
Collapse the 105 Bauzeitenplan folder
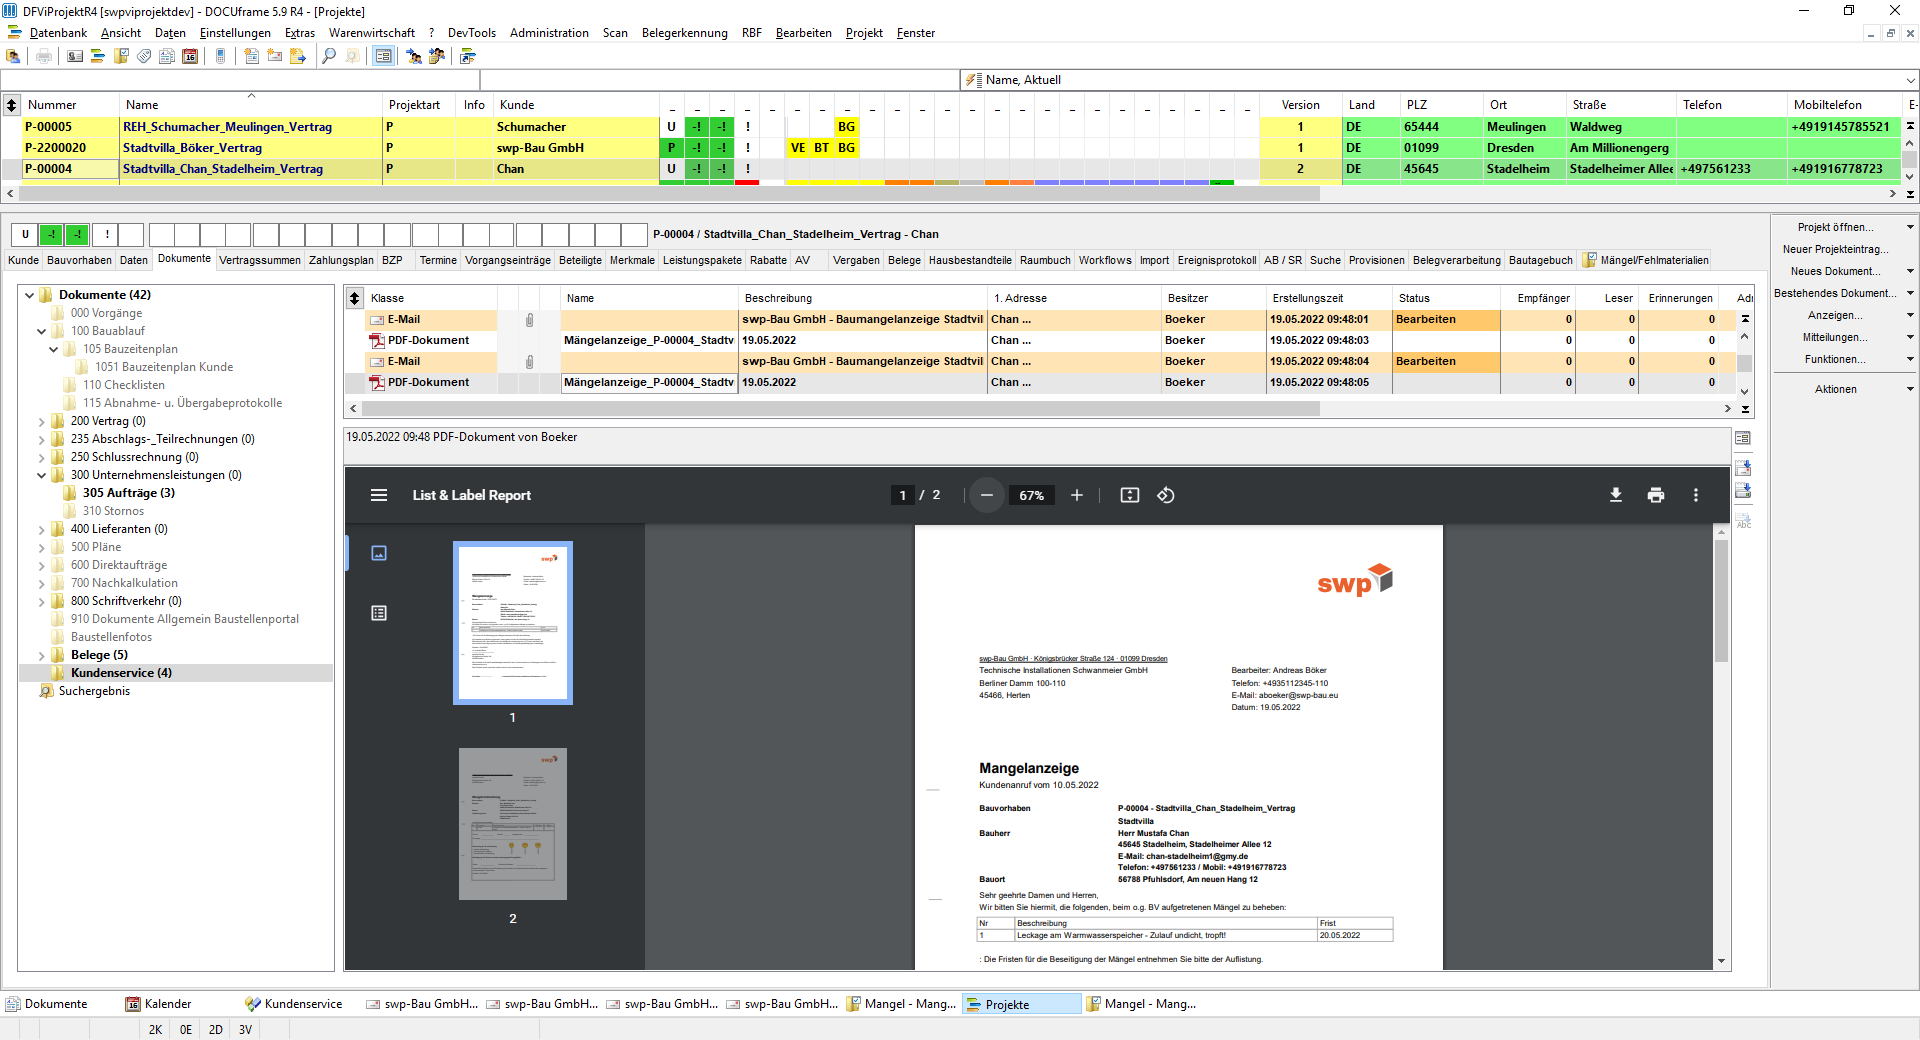click(x=54, y=349)
